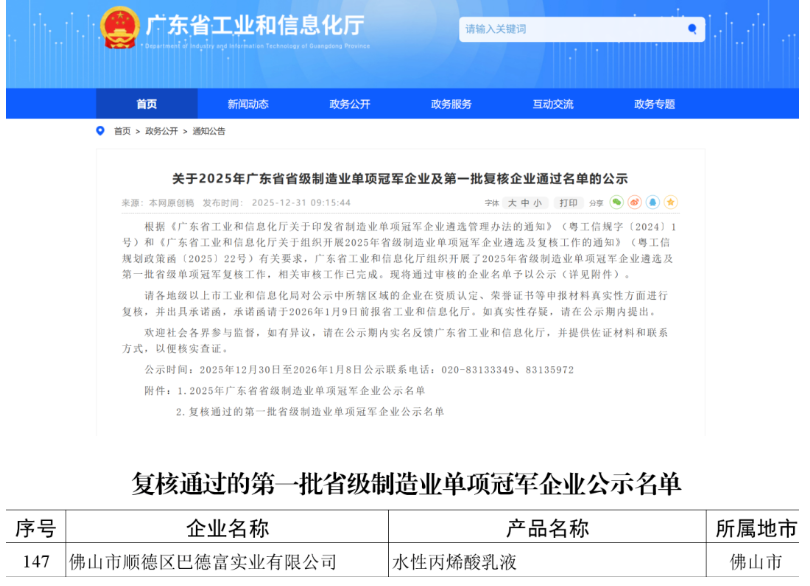The image size is (810, 586).
Task: Open the 政务服务 navigation menu
Action: pyautogui.click(x=451, y=104)
